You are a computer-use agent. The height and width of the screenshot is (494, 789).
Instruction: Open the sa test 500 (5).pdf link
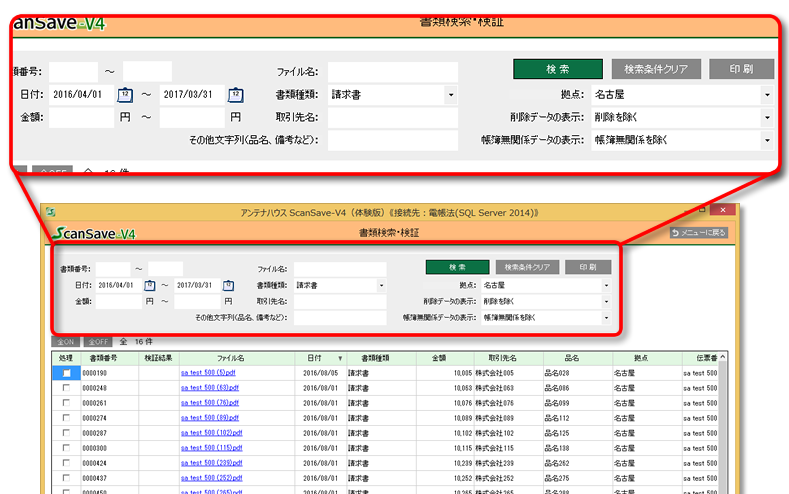coord(208,373)
